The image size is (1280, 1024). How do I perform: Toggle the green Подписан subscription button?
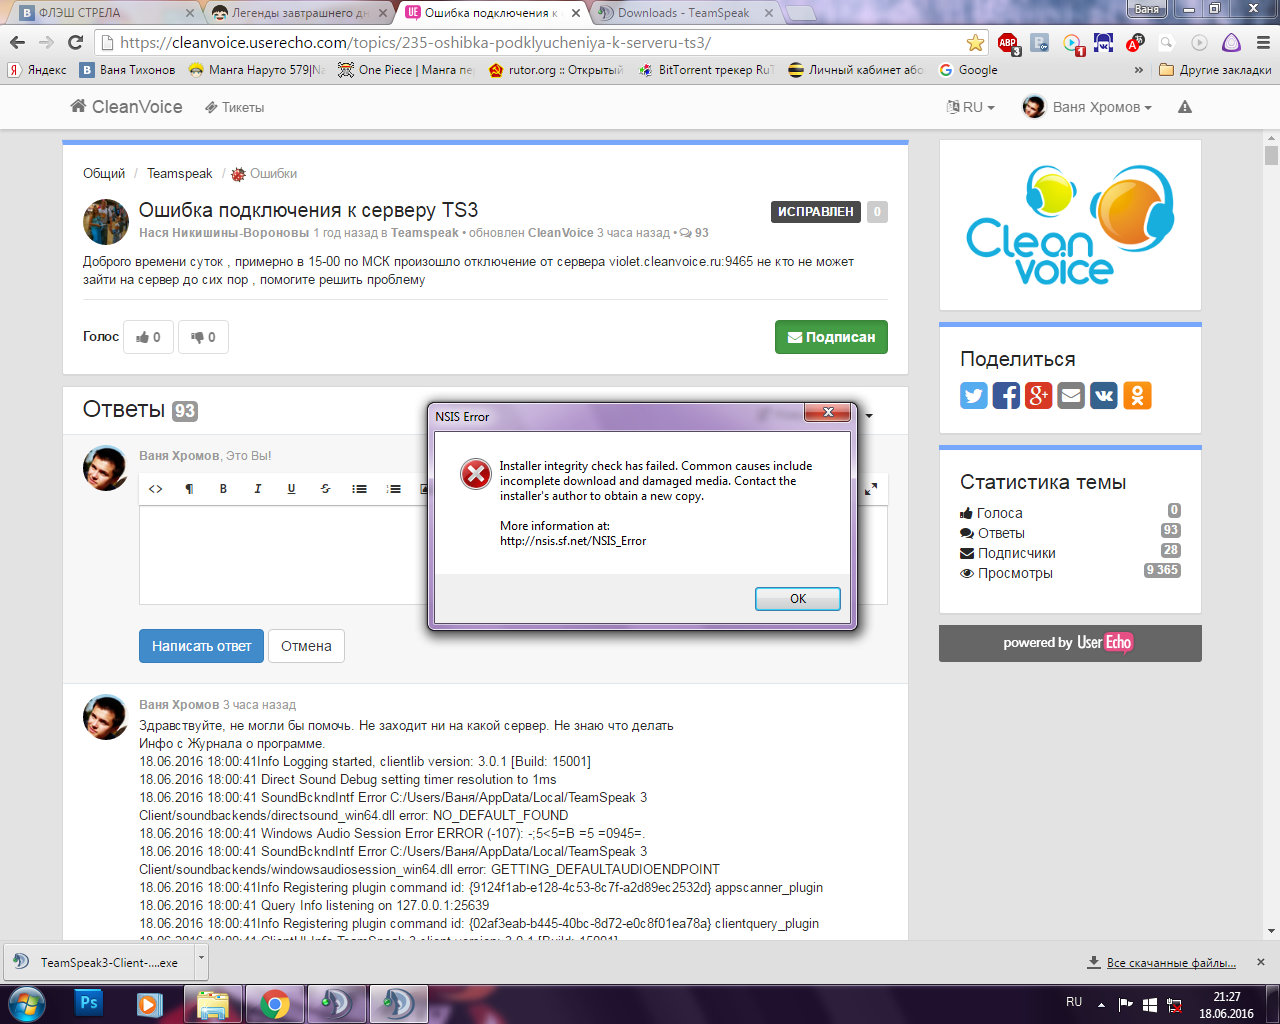click(x=831, y=337)
